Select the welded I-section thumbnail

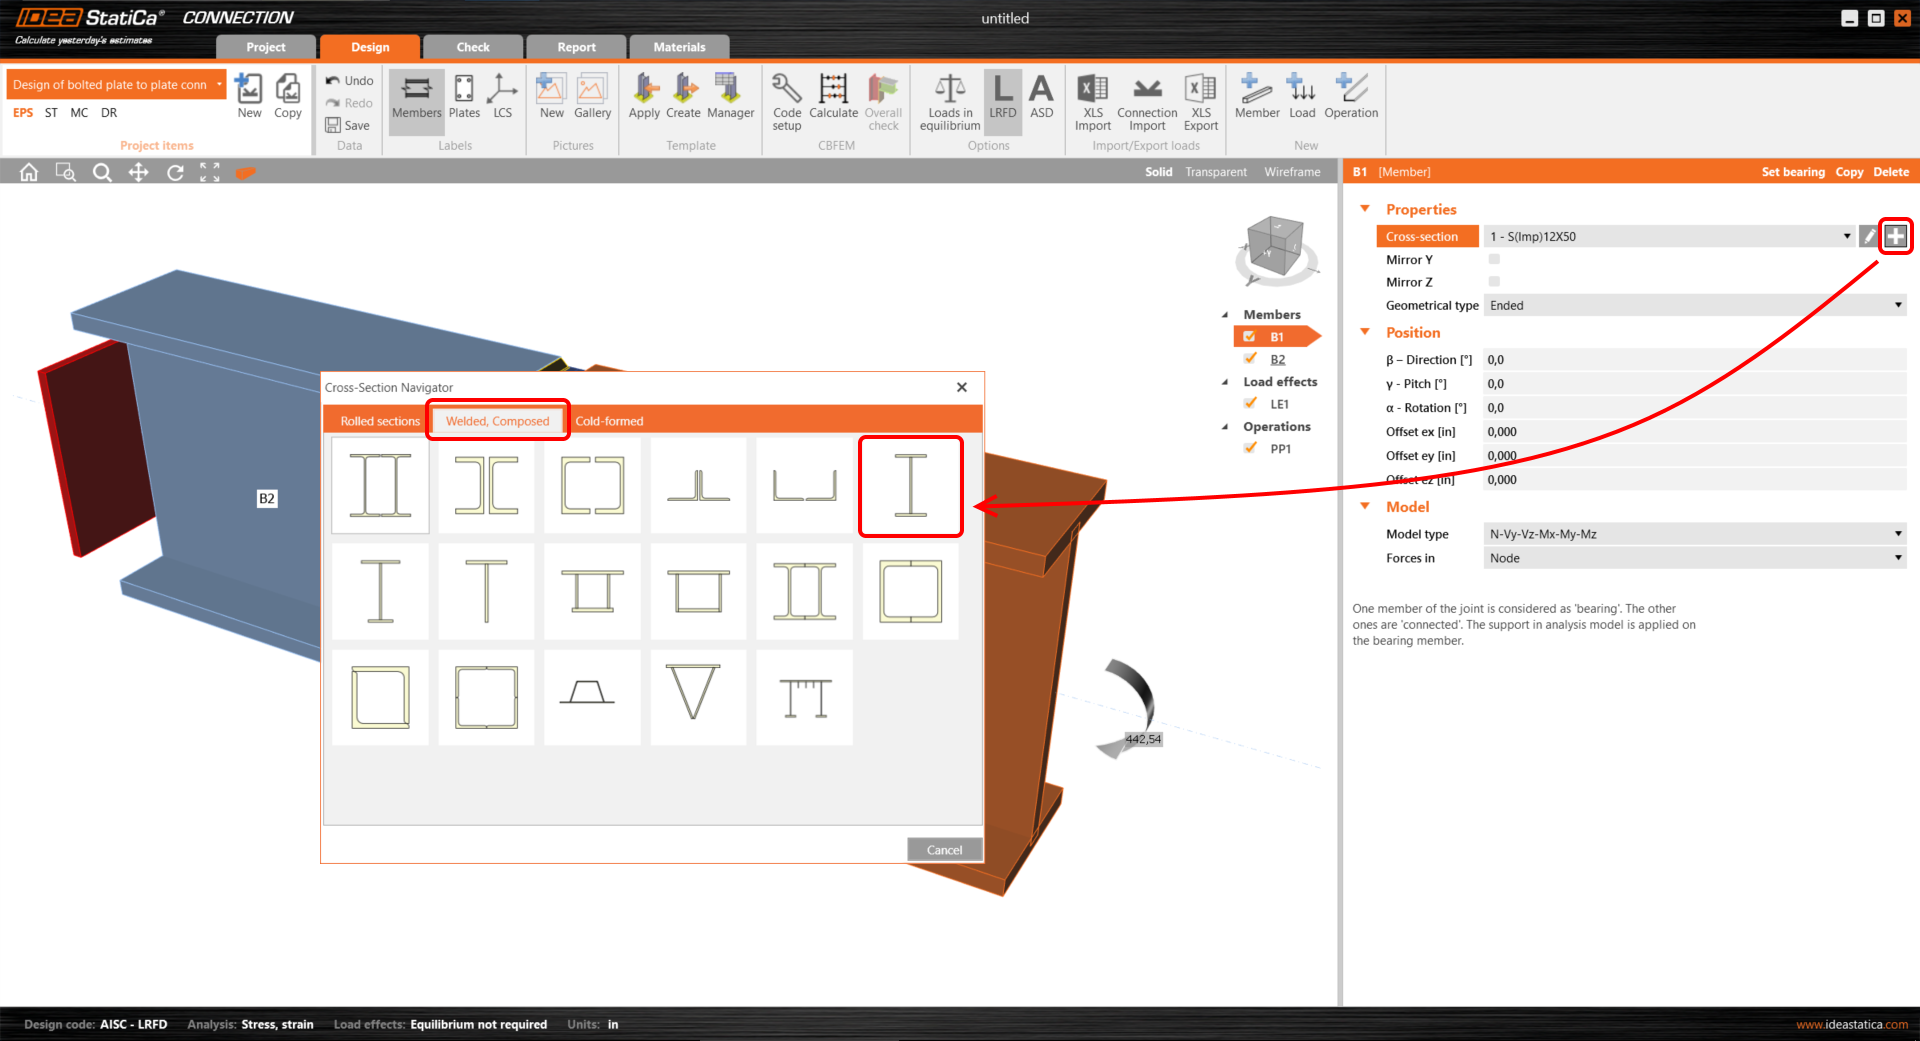[910, 486]
